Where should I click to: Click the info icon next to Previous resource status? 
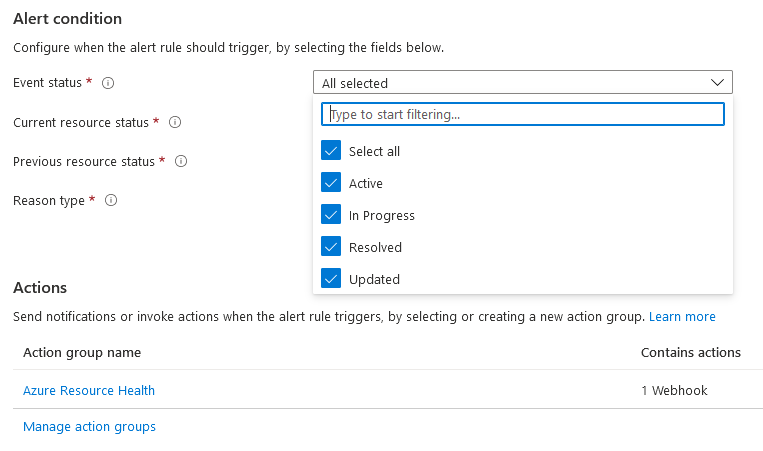[x=181, y=161]
